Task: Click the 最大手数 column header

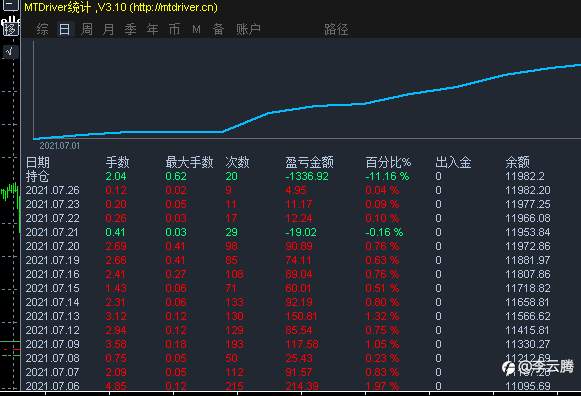Action: coord(189,162)
